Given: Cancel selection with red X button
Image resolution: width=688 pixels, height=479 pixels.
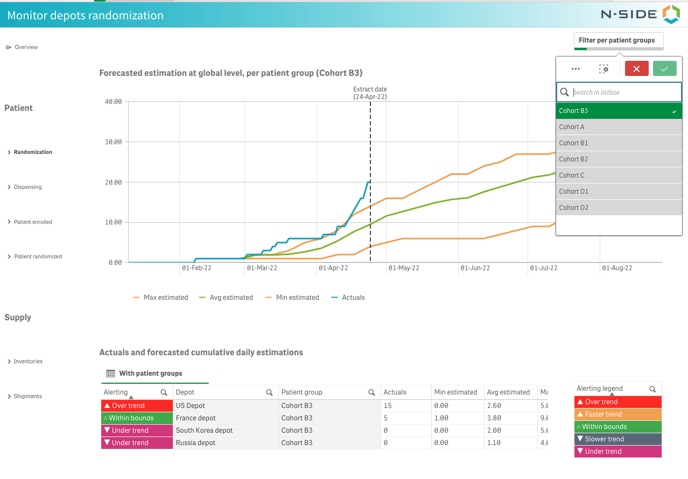Looking at the screenshot, I should 636,69.
